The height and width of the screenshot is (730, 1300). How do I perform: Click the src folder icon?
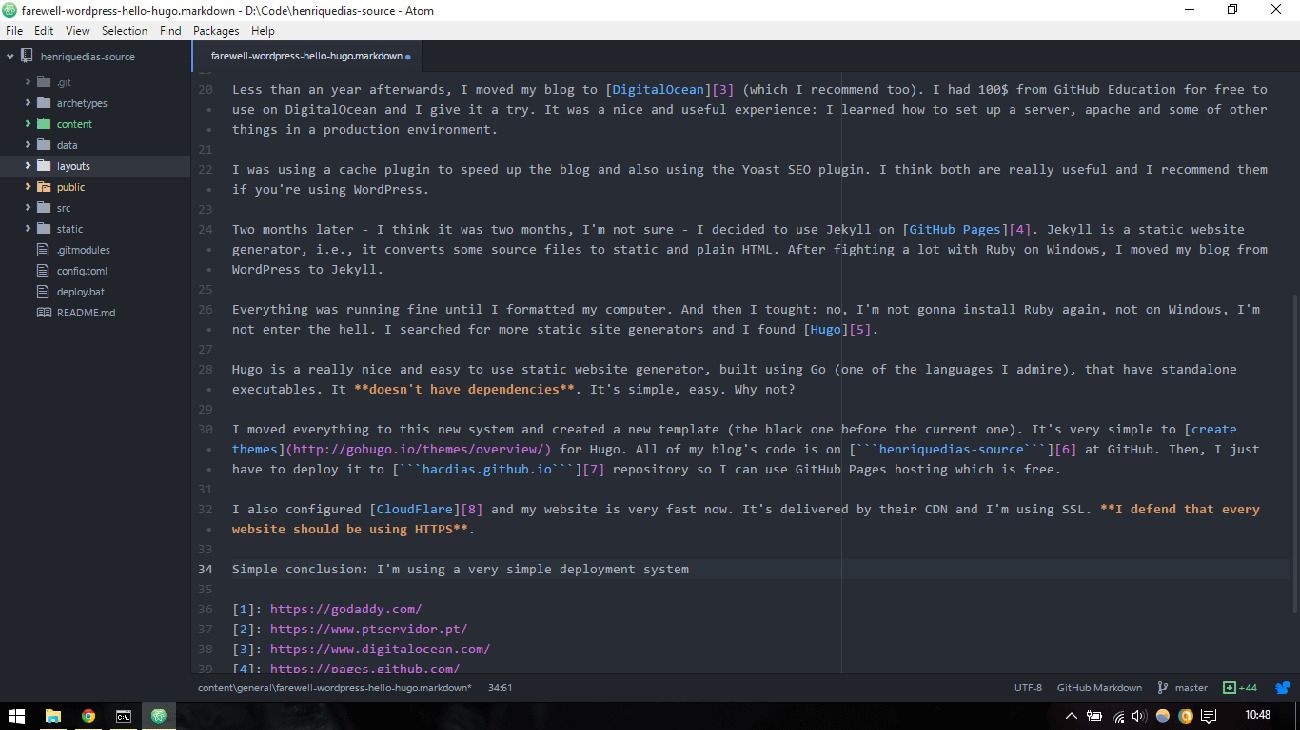(43, 208)
